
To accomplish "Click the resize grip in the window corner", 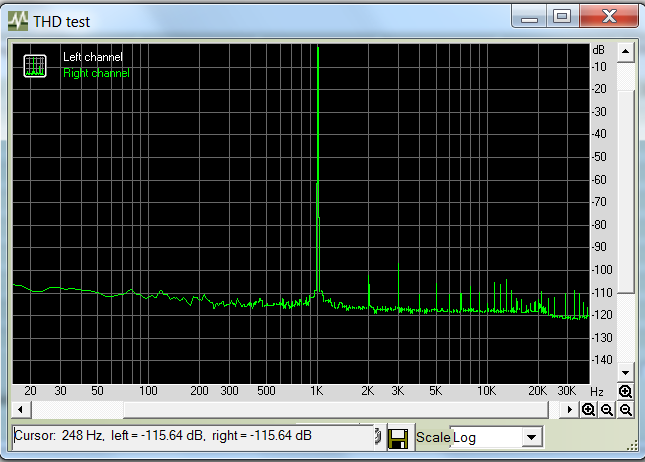I will tap(632, 446).
